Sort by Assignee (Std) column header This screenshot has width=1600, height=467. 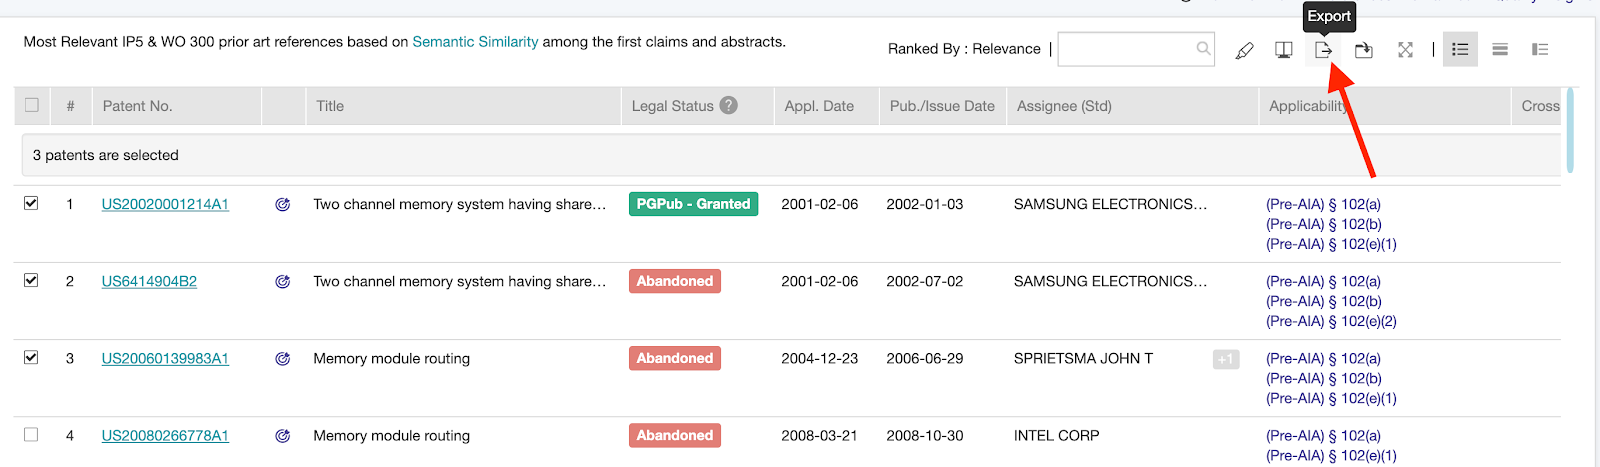click(x=1064, y=106)
